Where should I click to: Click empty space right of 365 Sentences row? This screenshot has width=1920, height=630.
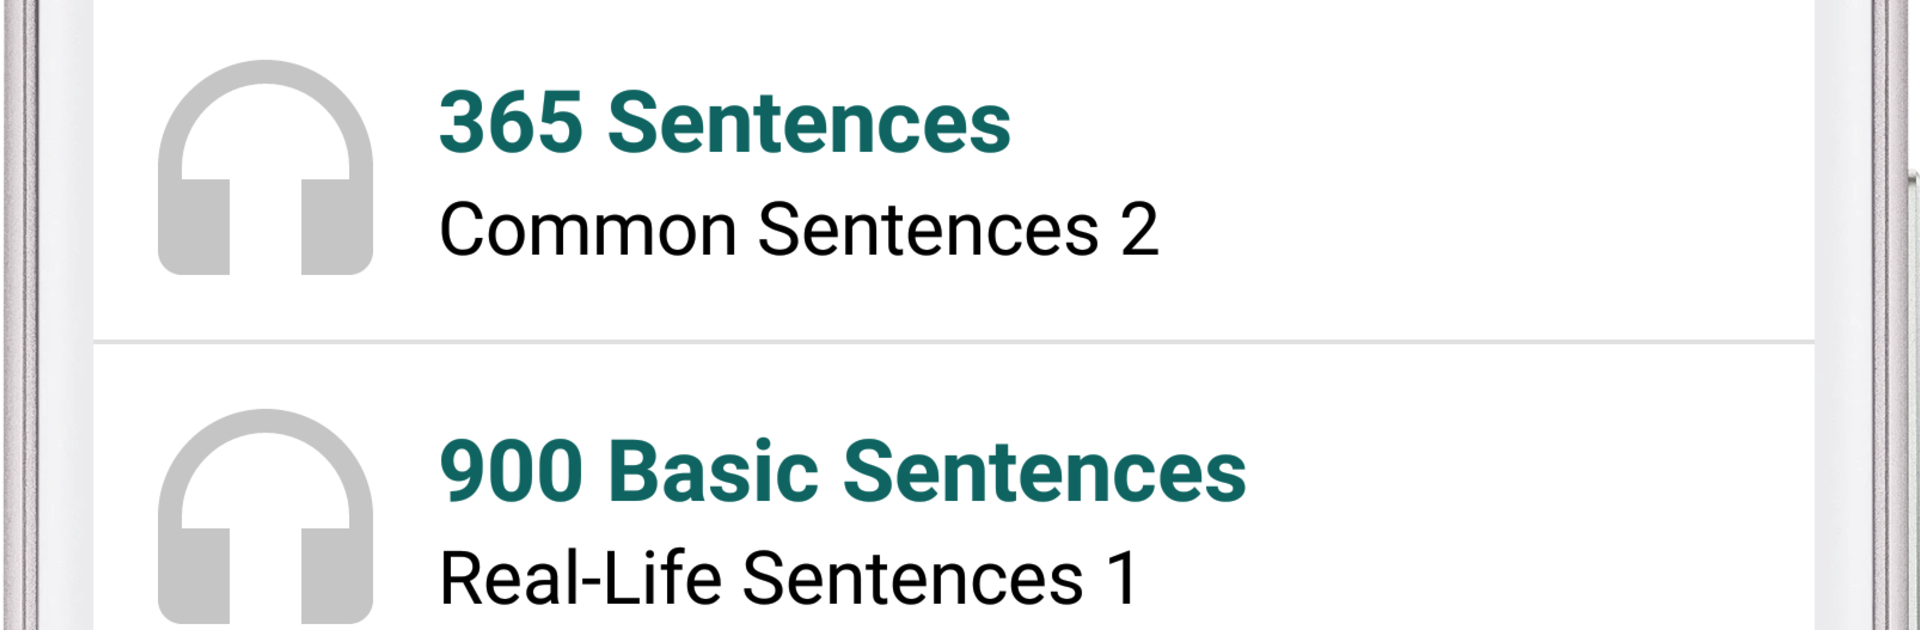[1500, 170]
